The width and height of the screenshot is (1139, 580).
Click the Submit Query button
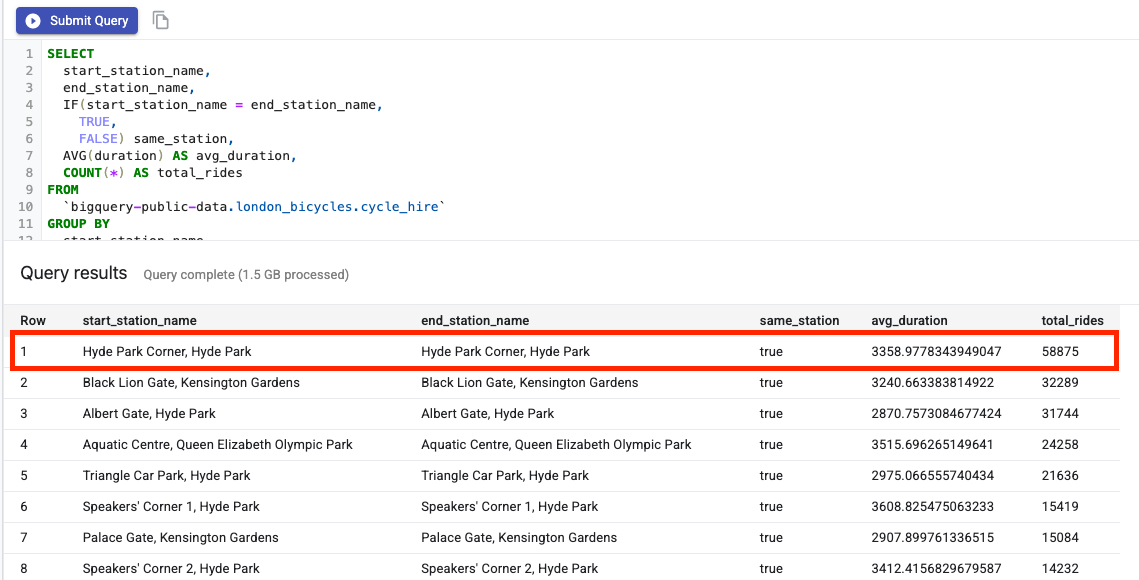[77, 20]
